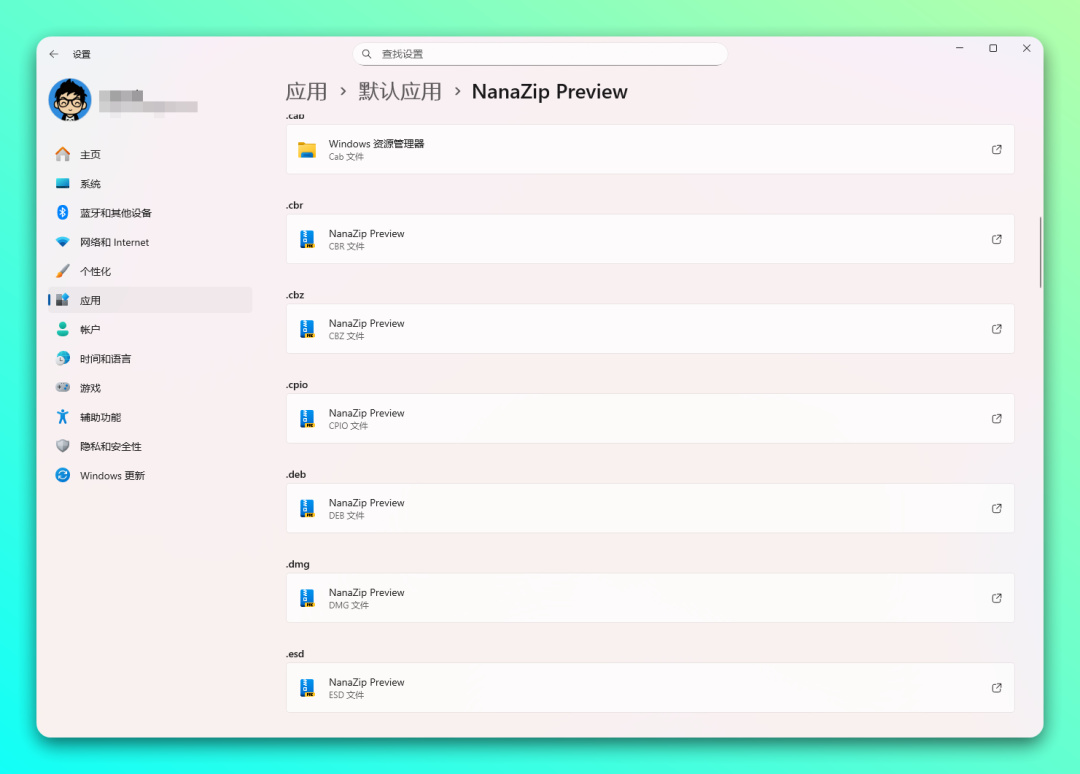Click the open-external icon in .esd row
The height and width of the screenshot is (774, 1080).
click(997, 688)
